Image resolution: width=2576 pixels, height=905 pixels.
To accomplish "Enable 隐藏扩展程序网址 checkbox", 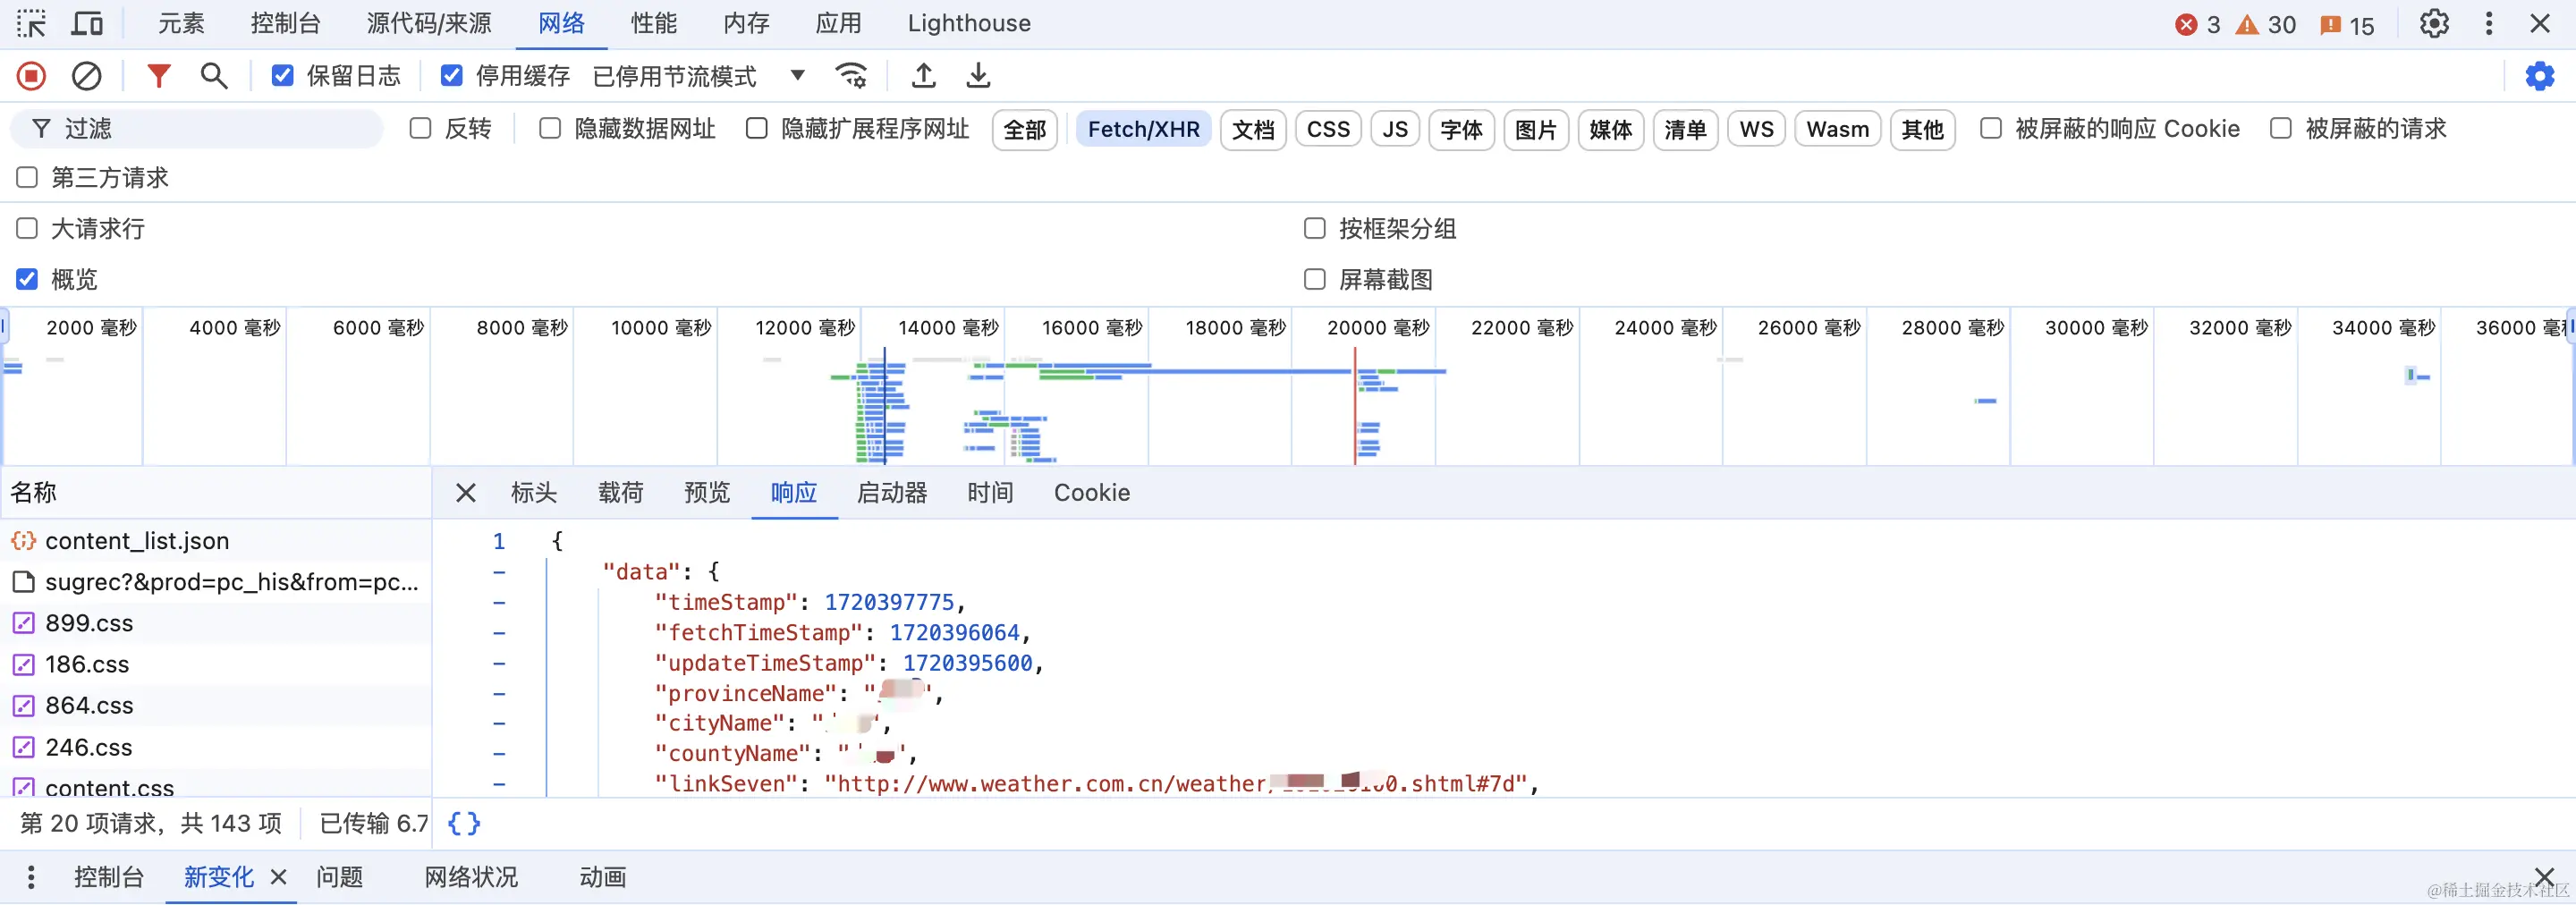I will 756,129.
